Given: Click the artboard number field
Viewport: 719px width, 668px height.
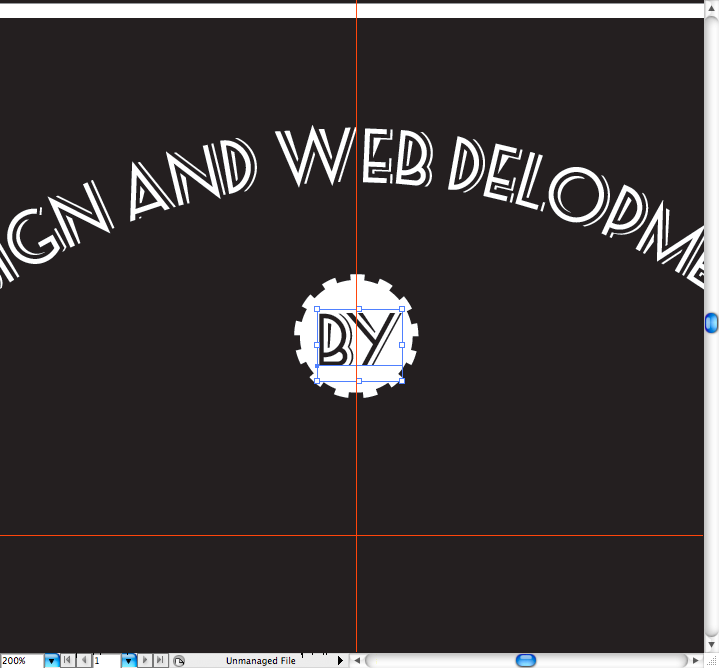Looking at the screenshot, I should (x=107, y=661).
